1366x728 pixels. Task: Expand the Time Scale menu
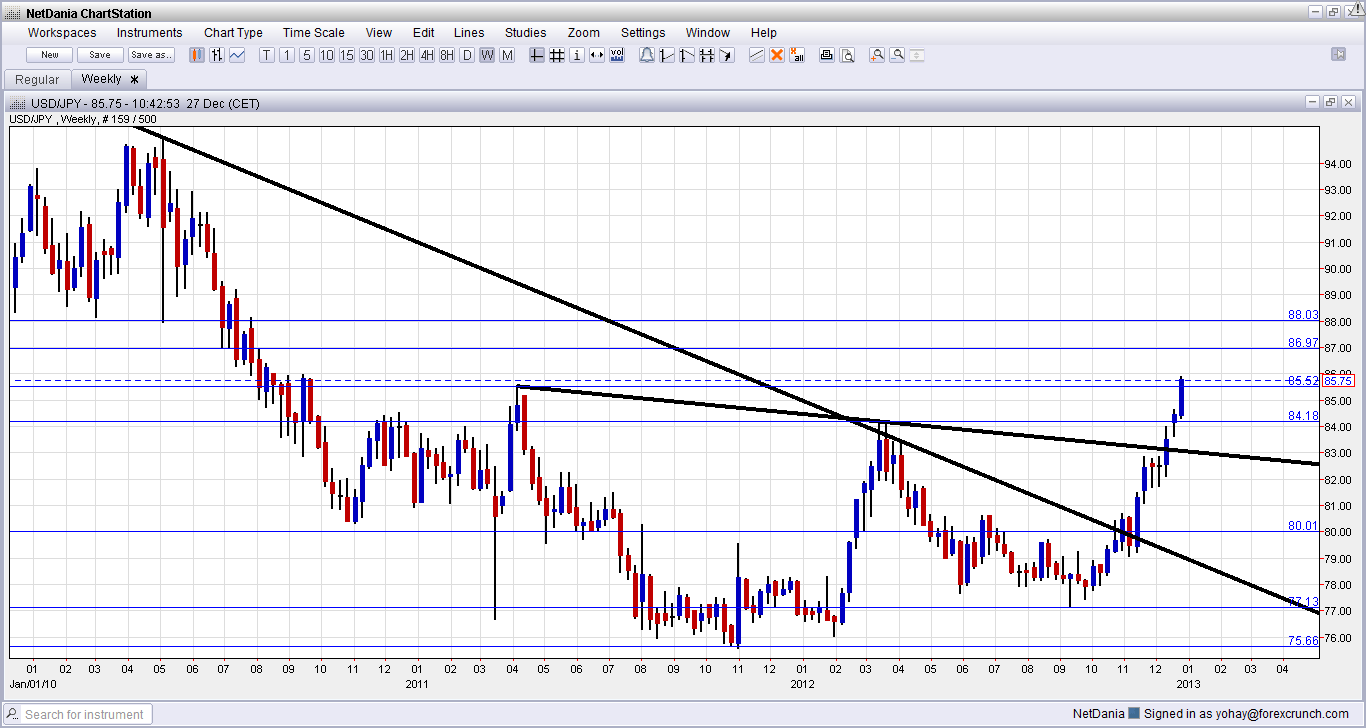pos(313,33)
